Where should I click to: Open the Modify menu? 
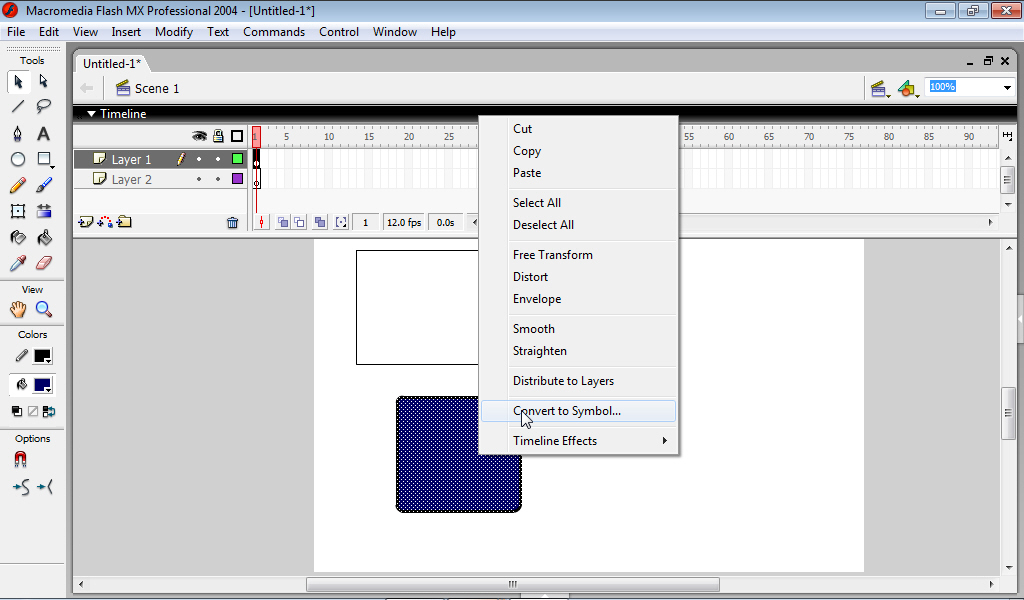click(x=174, y=32)
